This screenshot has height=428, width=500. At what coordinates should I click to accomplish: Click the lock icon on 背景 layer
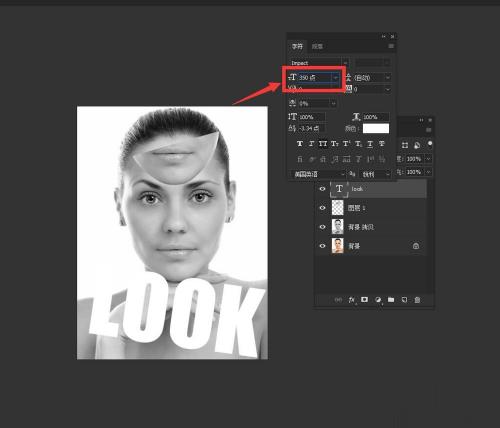pos(416,246)
